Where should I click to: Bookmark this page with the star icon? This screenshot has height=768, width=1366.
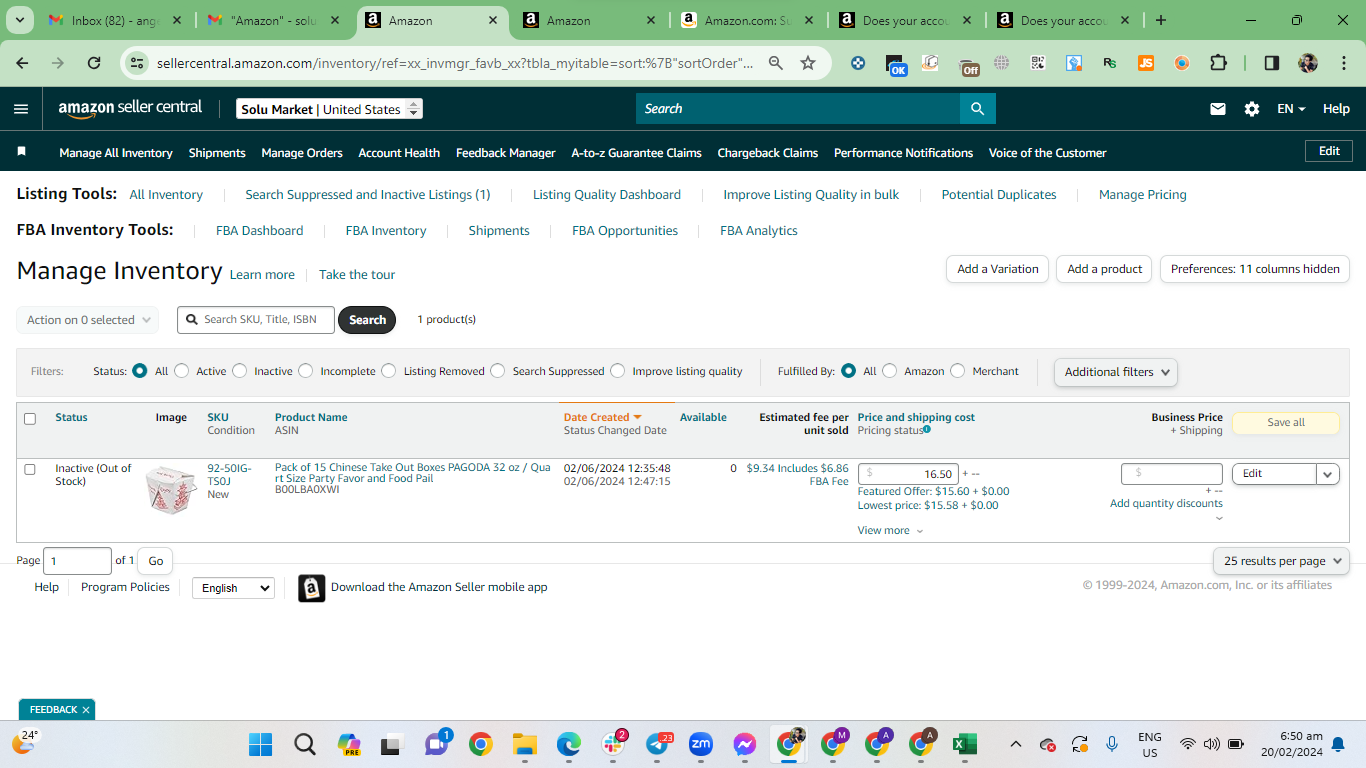tap(808, 63)
